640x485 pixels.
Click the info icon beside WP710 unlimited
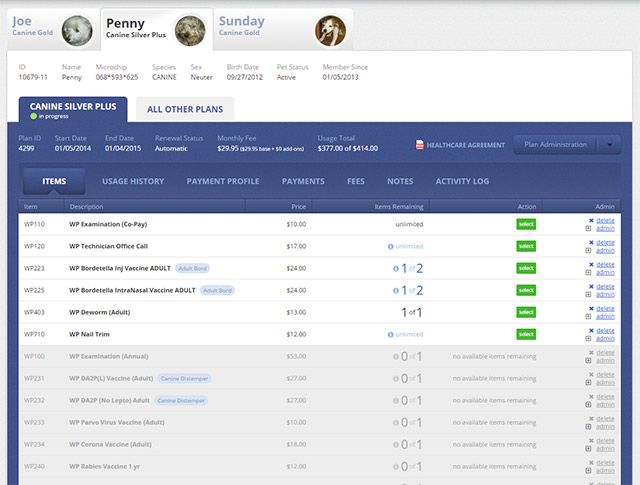click(x=391, y=335)
